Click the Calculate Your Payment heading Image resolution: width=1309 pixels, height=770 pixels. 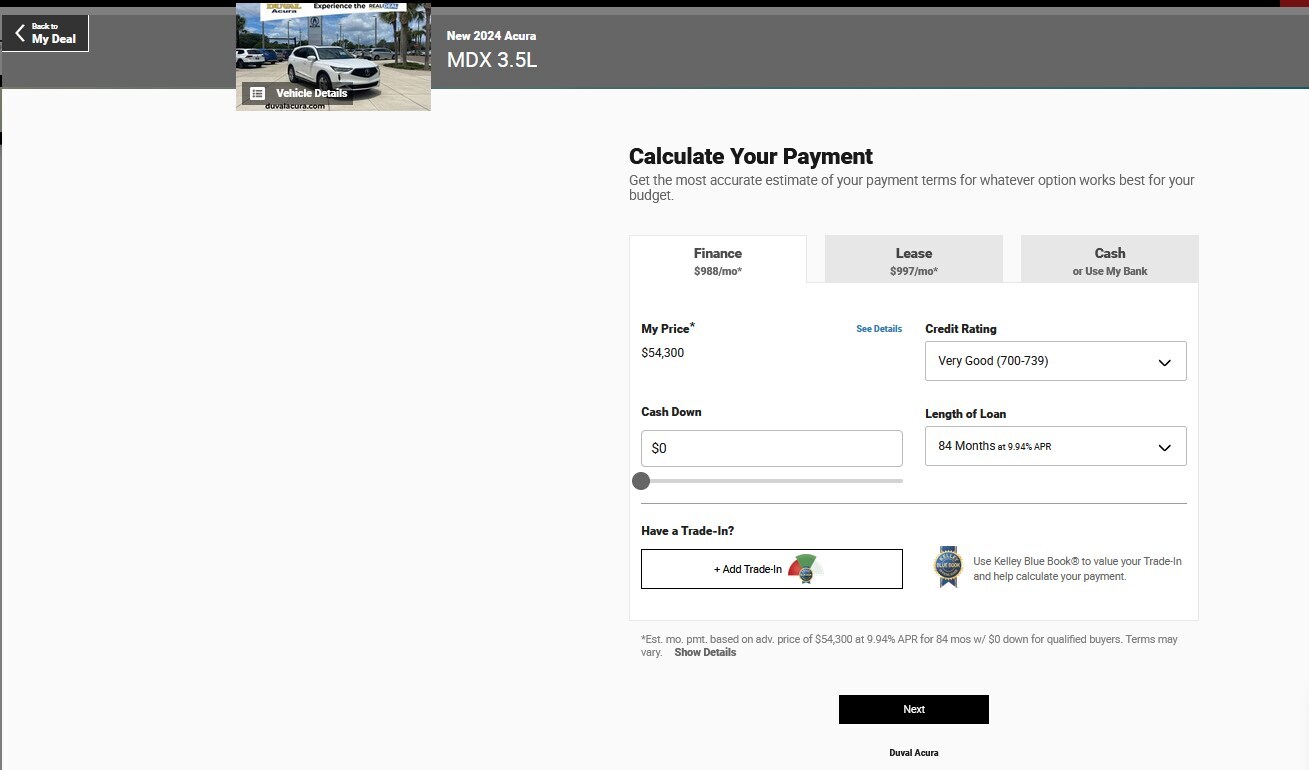tap(751, 156)
